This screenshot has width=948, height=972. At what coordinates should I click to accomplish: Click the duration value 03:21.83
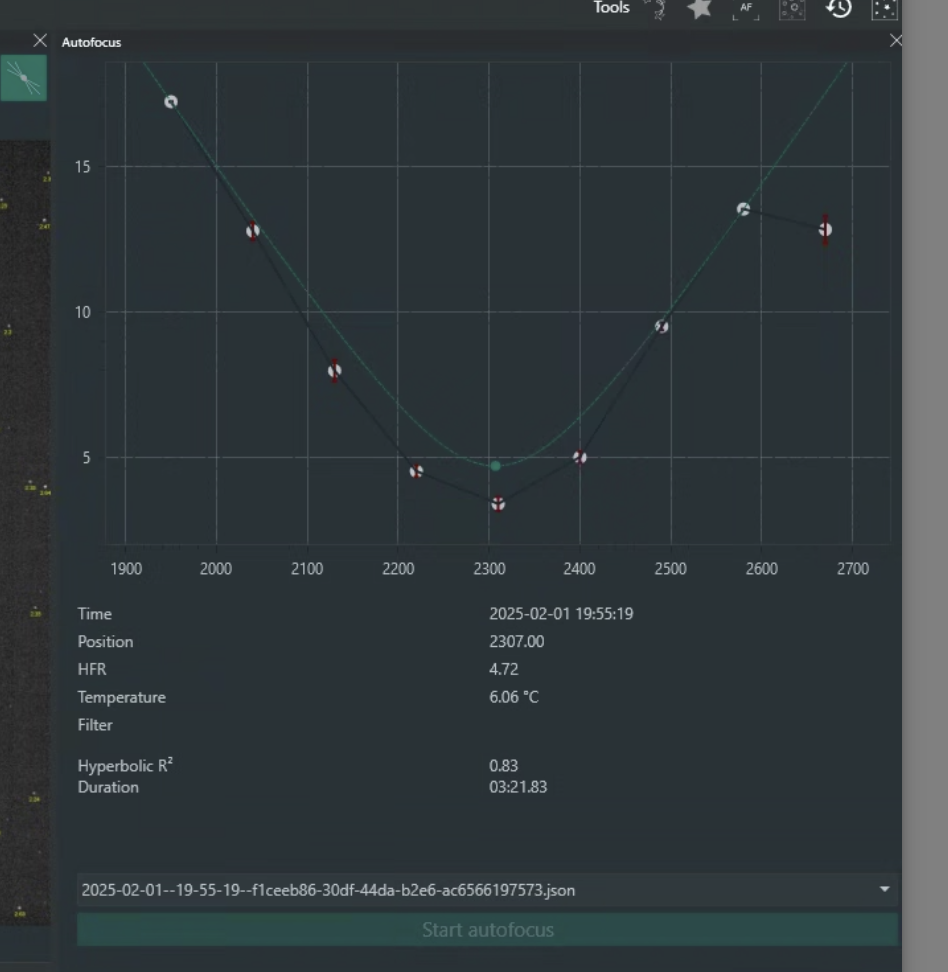(x=518, y=787)
